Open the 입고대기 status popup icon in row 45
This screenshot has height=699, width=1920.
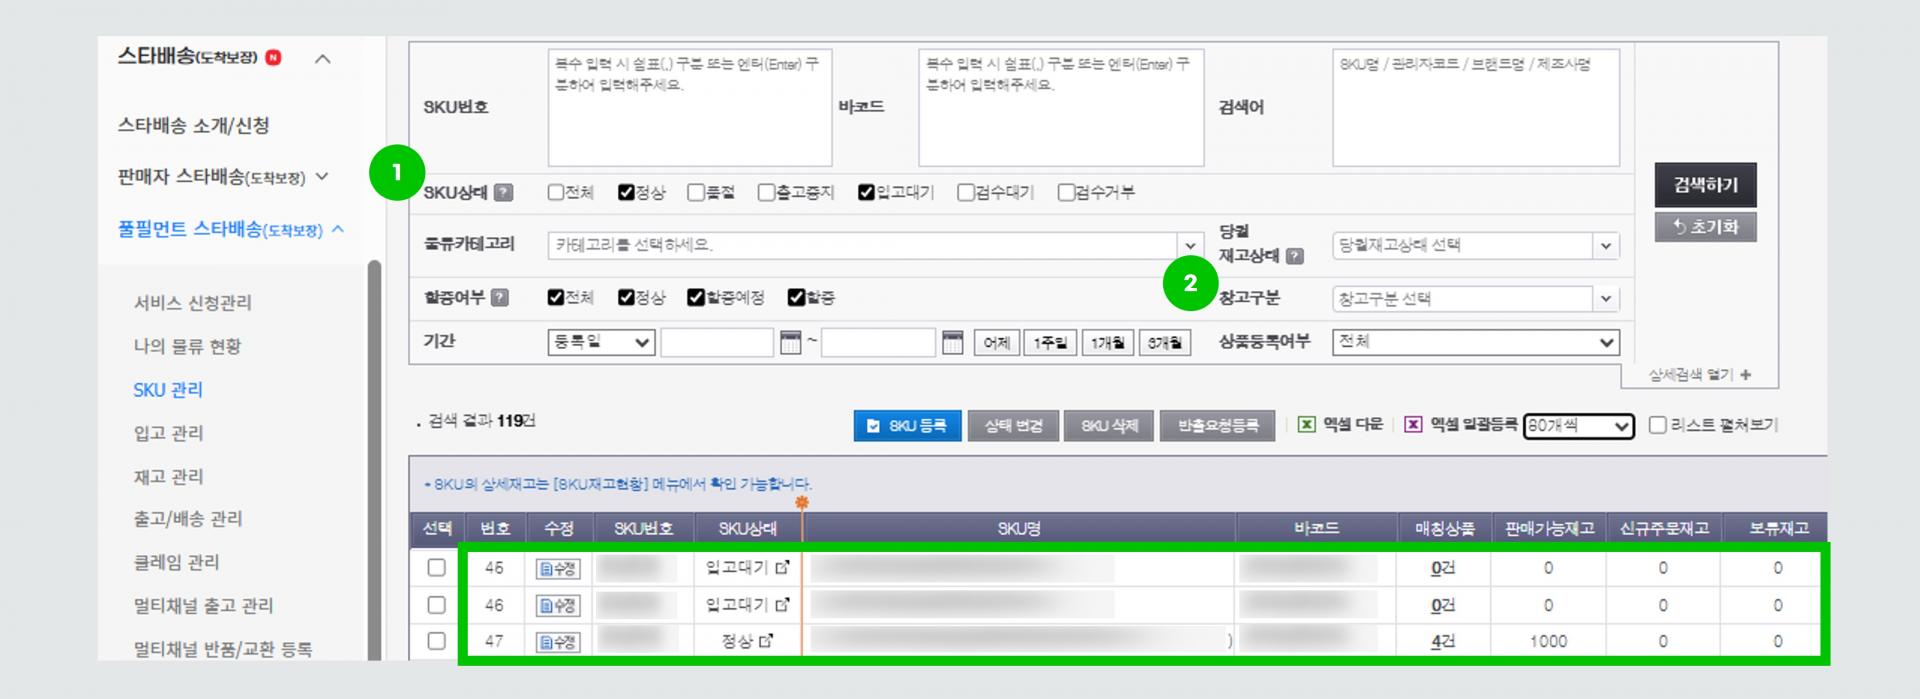click(x=782, y=567)
